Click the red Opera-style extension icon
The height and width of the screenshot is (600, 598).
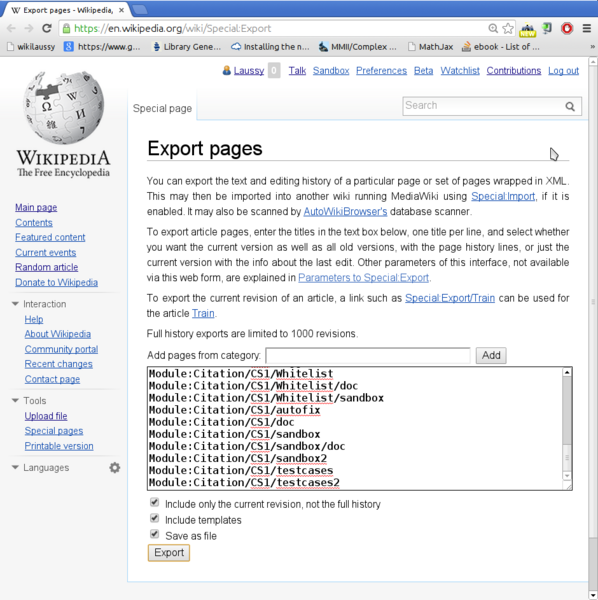click(567, 28)
